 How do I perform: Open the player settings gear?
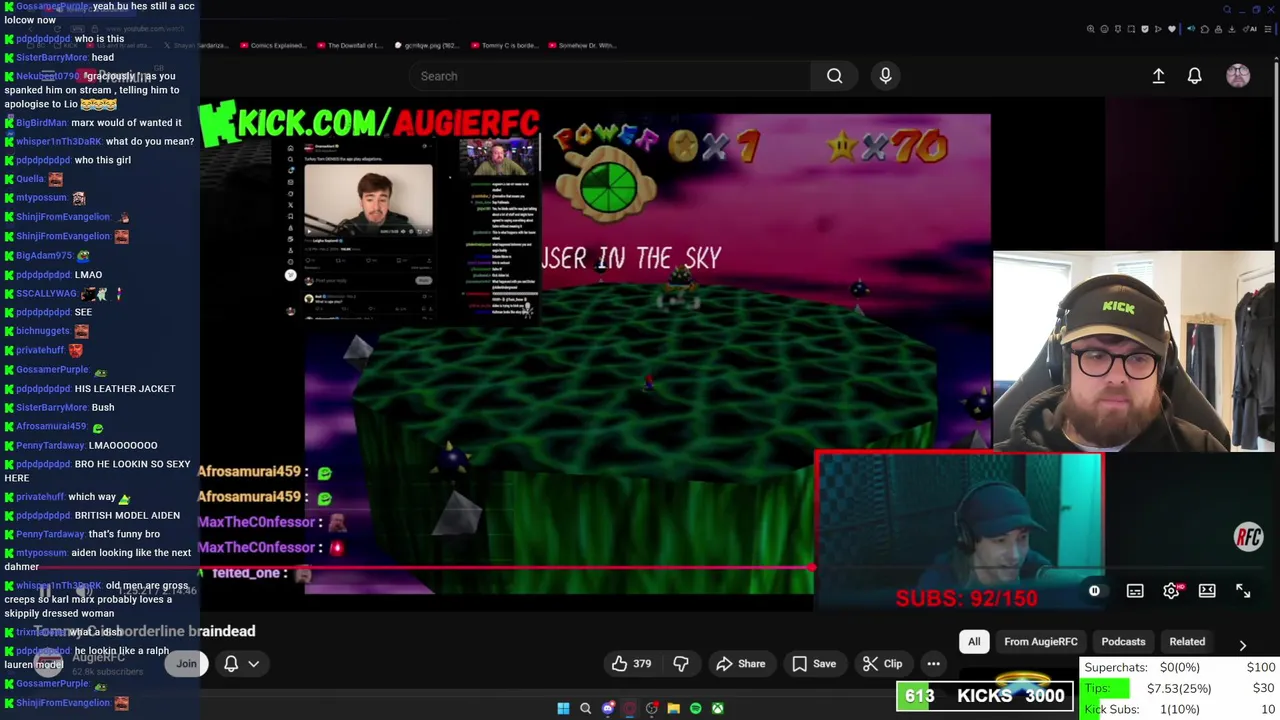(1171, 592)
